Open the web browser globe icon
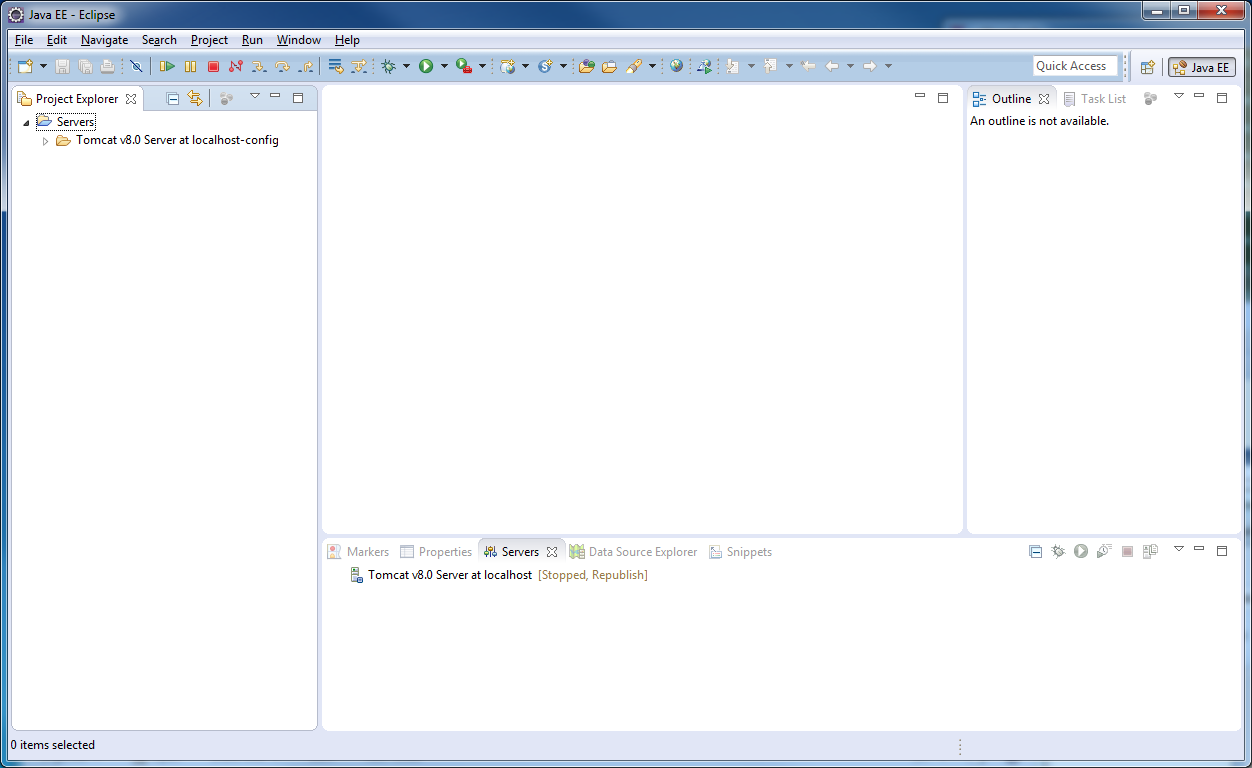 [x=677, y=66]
